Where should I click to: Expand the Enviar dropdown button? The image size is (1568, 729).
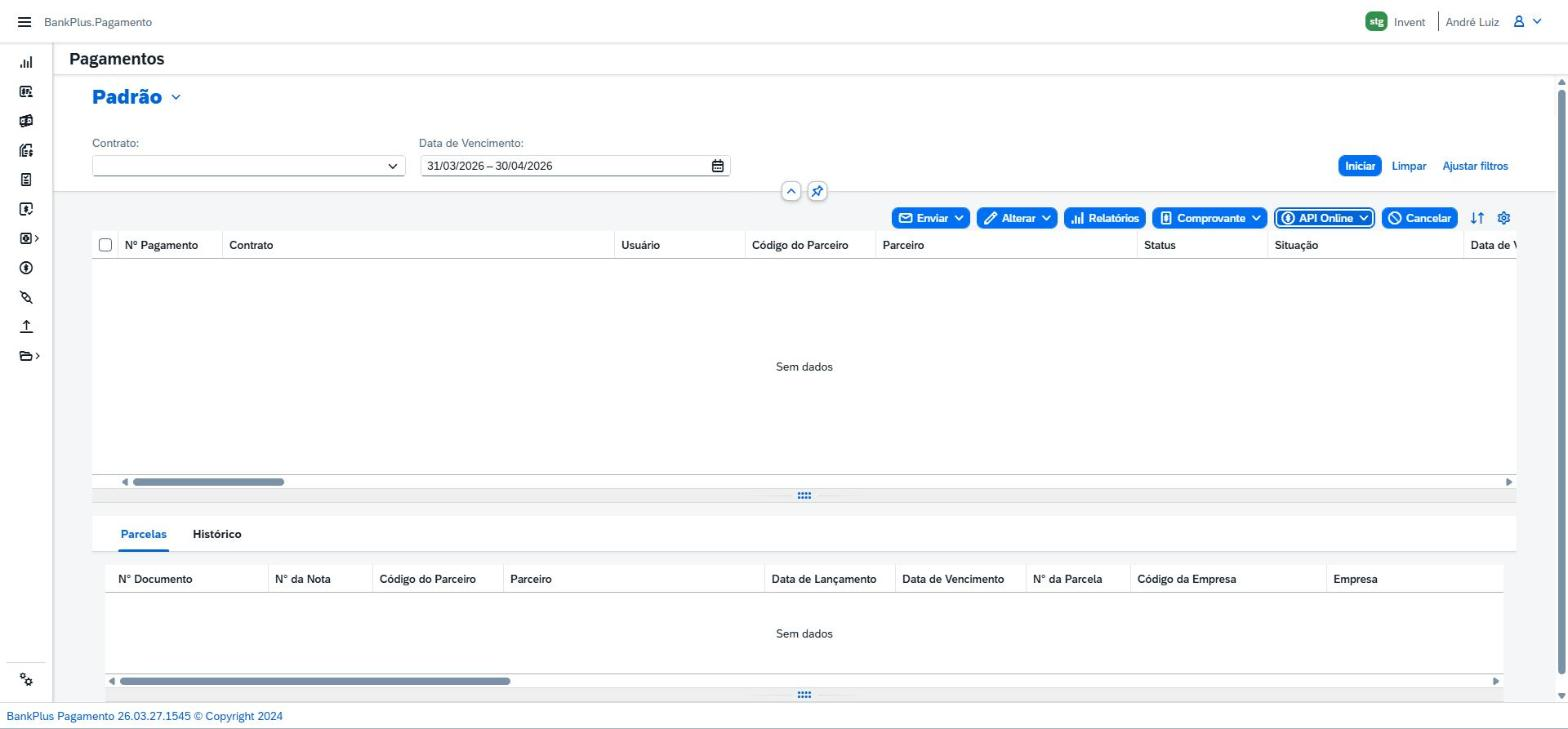pyautogui.click(x=930, y=218)
